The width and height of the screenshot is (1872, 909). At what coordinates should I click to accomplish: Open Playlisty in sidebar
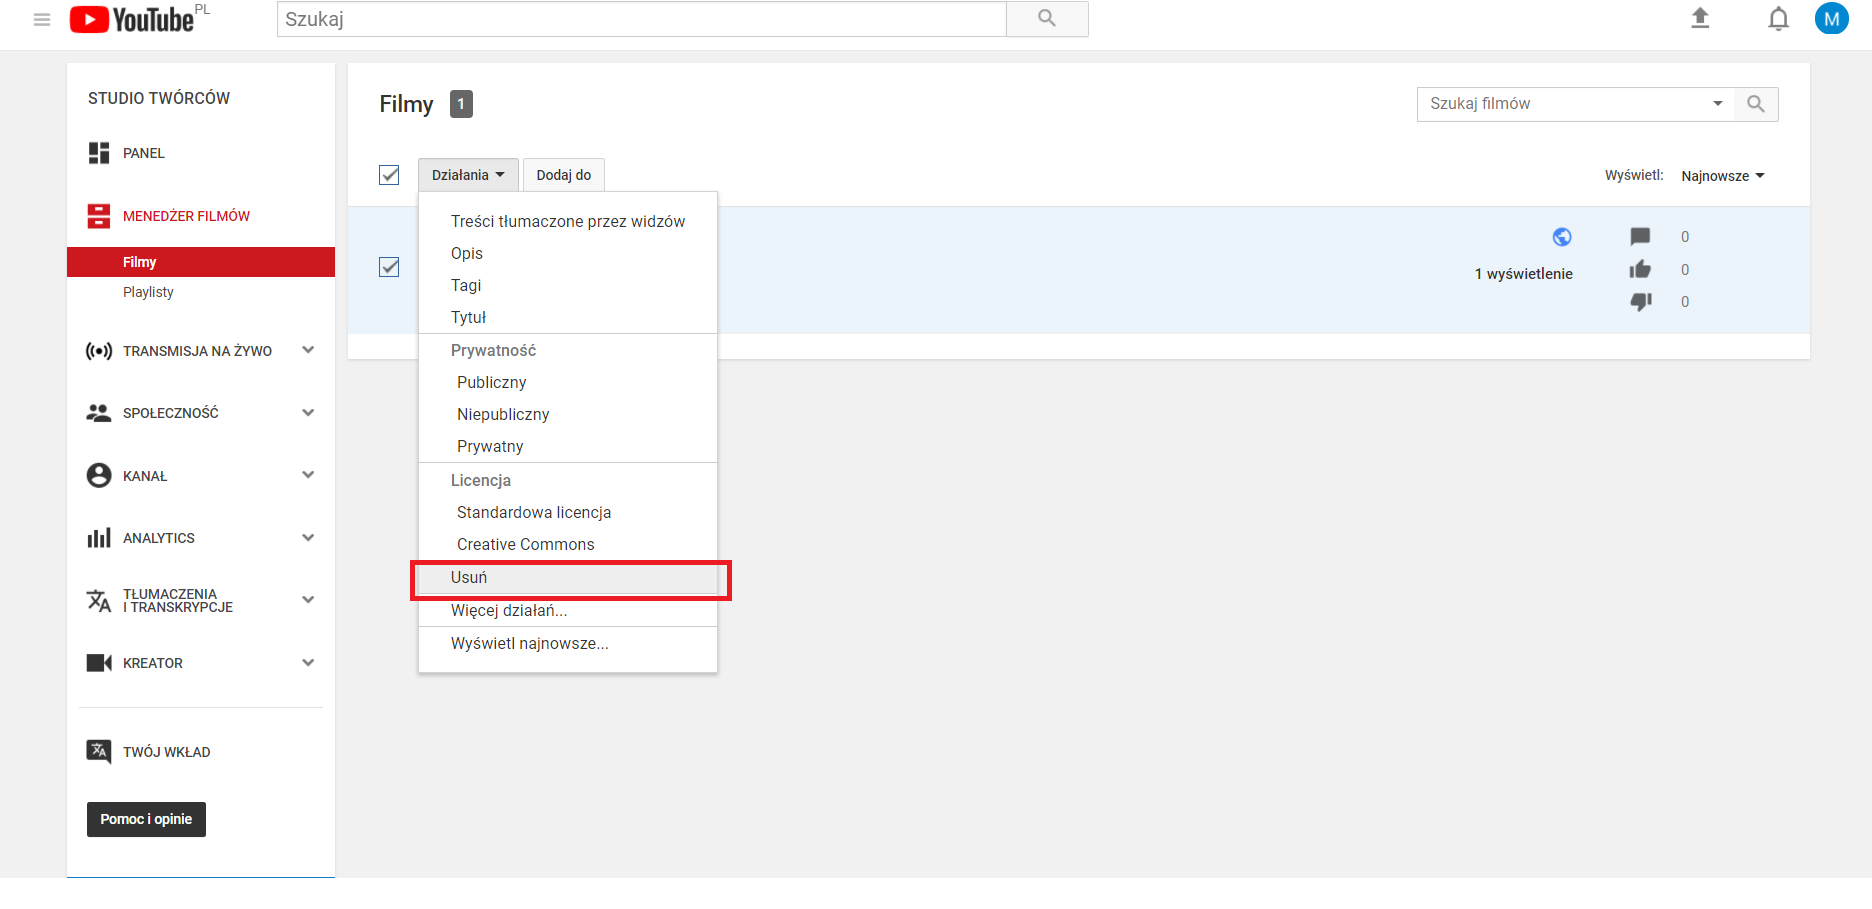148,292
